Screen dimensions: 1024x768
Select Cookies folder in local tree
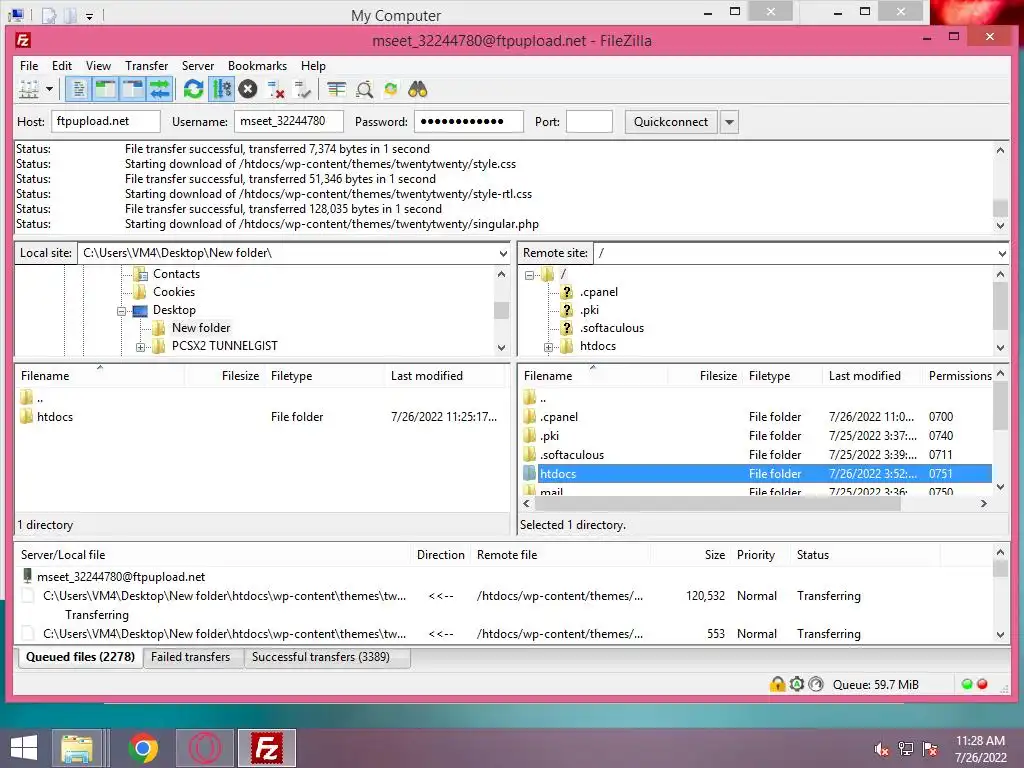pyautogui.click(x=174, y=292)
